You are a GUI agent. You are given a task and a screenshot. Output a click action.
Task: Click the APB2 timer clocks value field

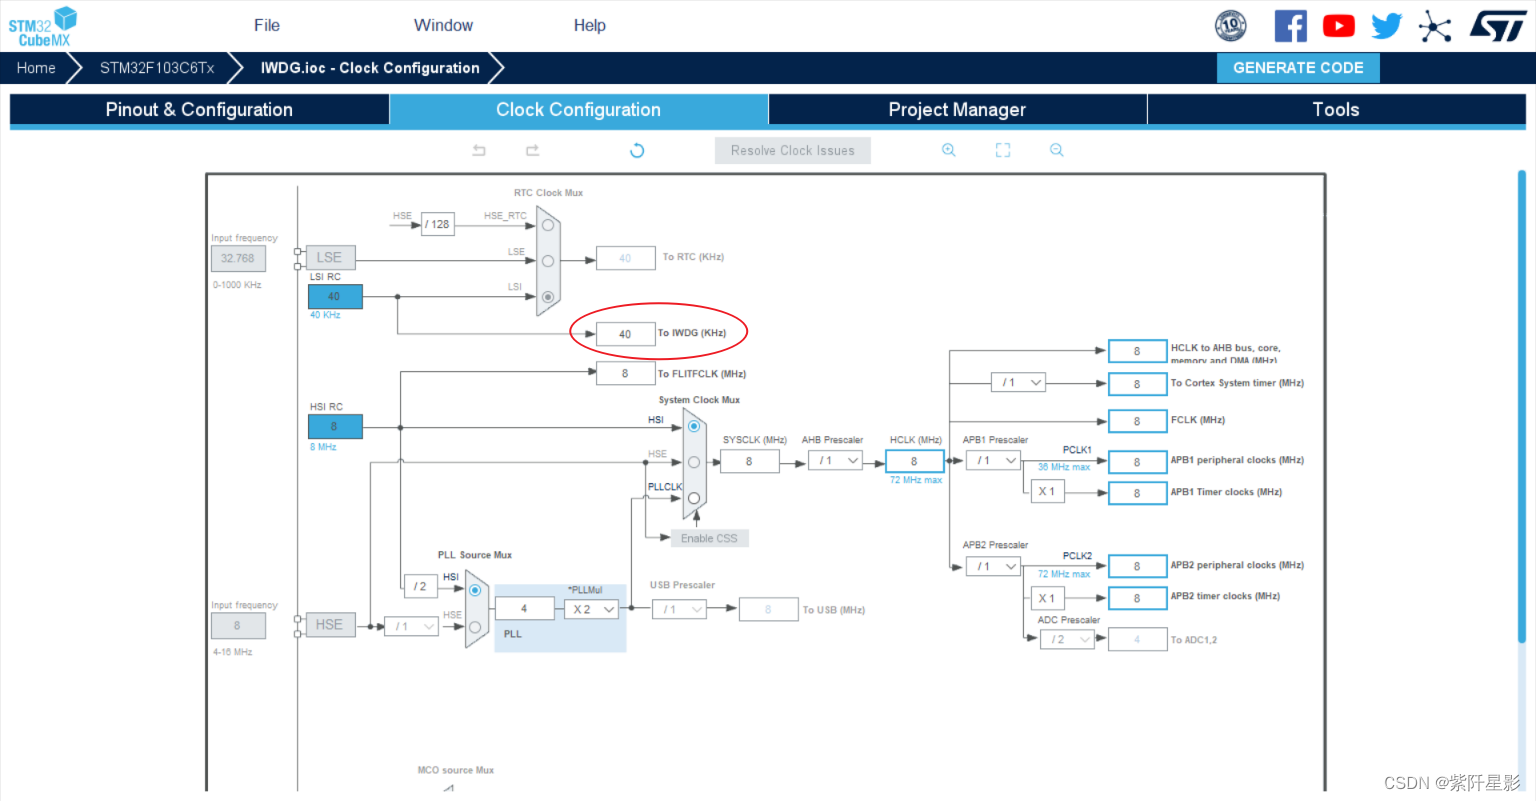(x=1137, y=598)
